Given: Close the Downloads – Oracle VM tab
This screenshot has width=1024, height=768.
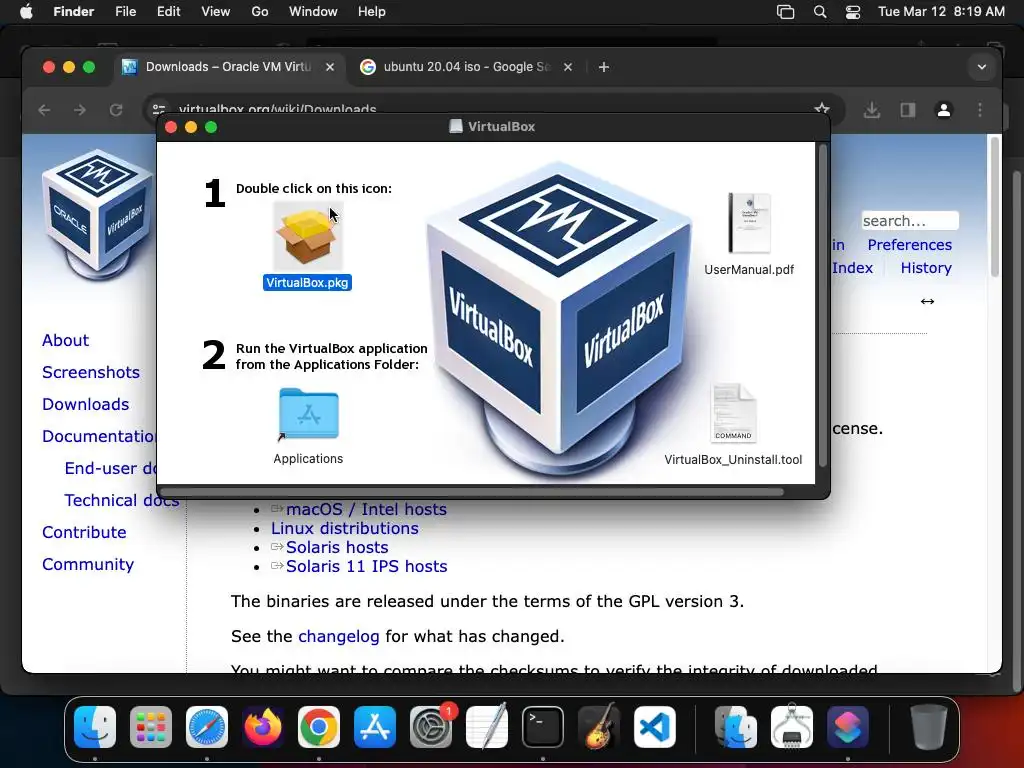Looking at the screenshot, I should click(330, 67).
